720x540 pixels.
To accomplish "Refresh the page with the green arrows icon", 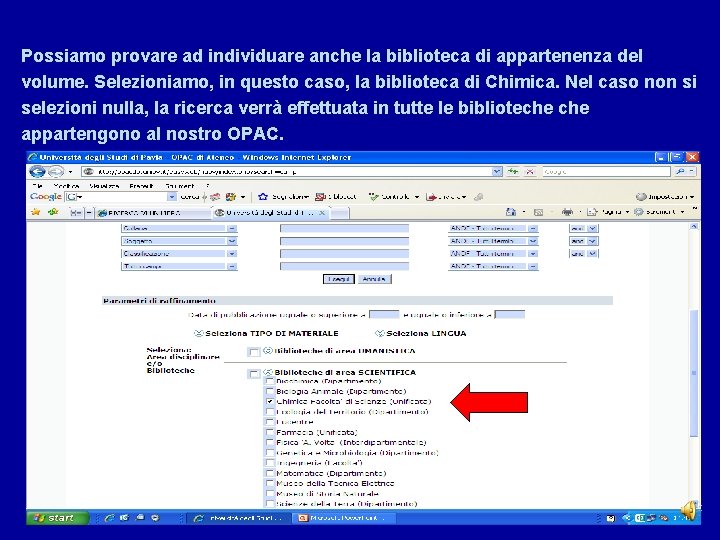I will tap(513, 171).
